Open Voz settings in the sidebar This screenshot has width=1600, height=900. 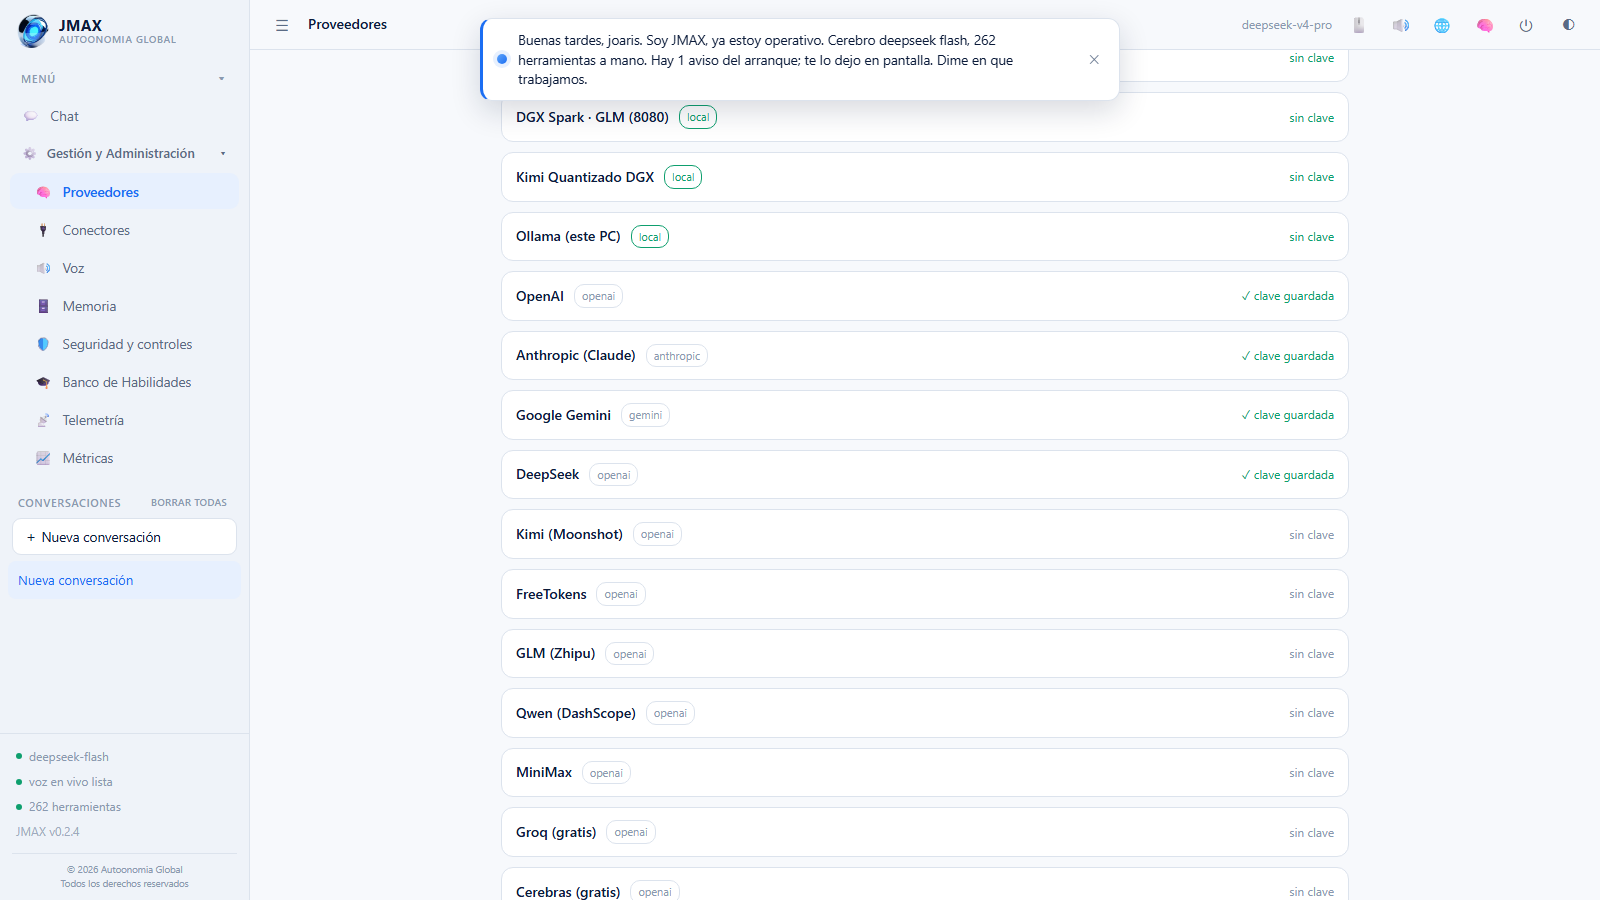125,268
